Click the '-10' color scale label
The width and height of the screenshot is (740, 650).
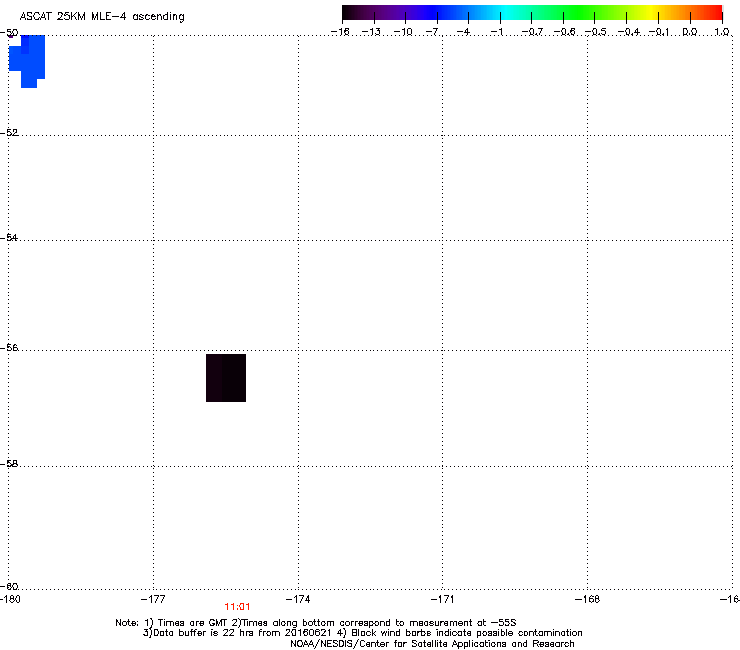(403, 32)
